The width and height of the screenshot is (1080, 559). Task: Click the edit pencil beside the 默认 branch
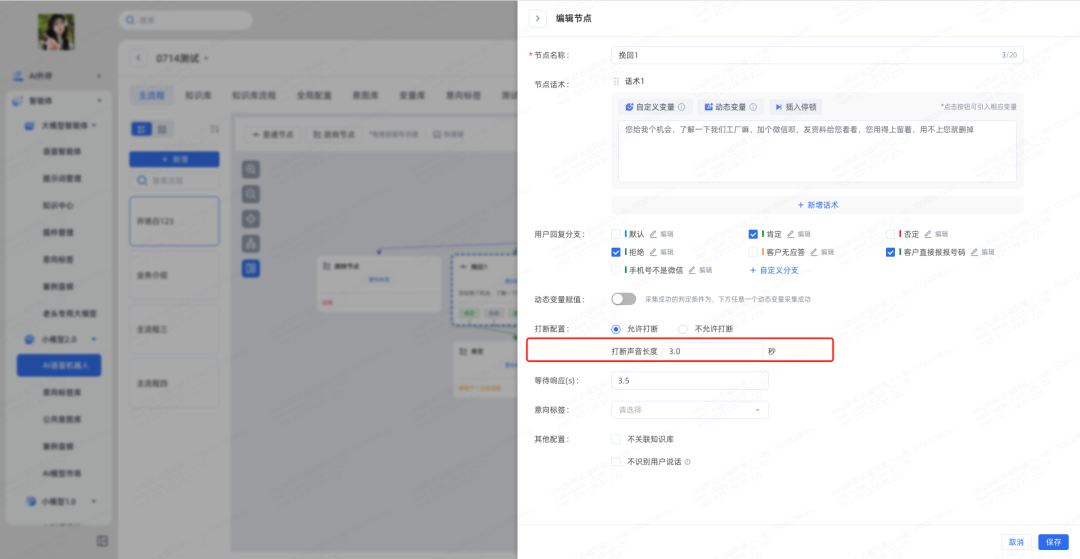[x=652, y=234]
